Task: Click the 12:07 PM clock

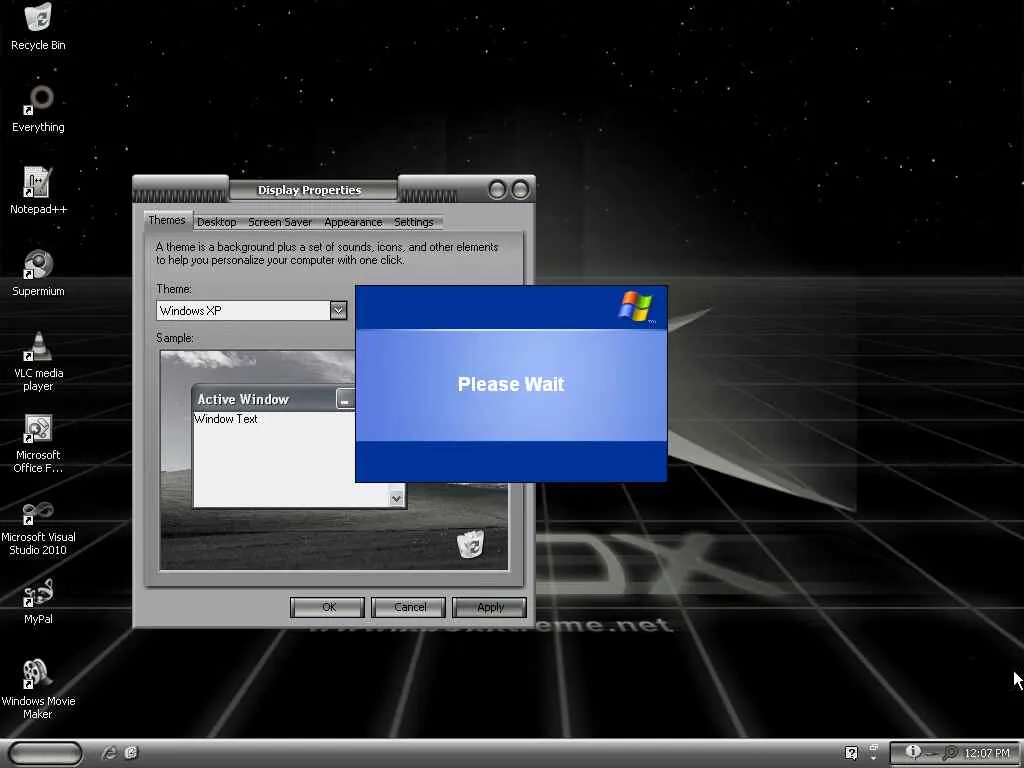Action: click(x=987, y=753)
